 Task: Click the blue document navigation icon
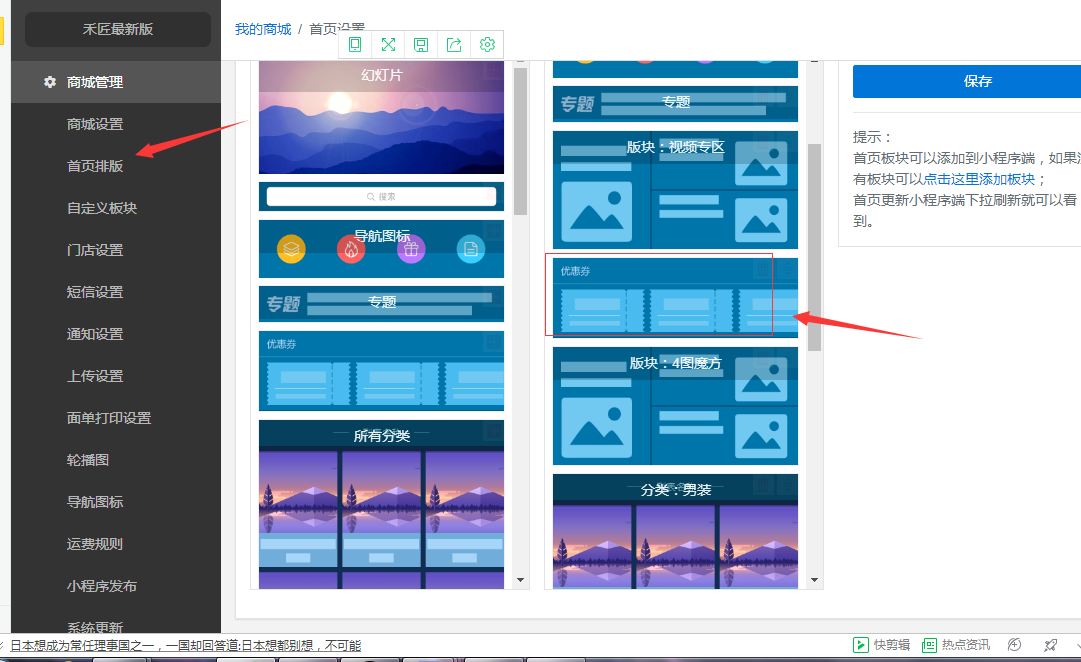(x=471, y=249)
